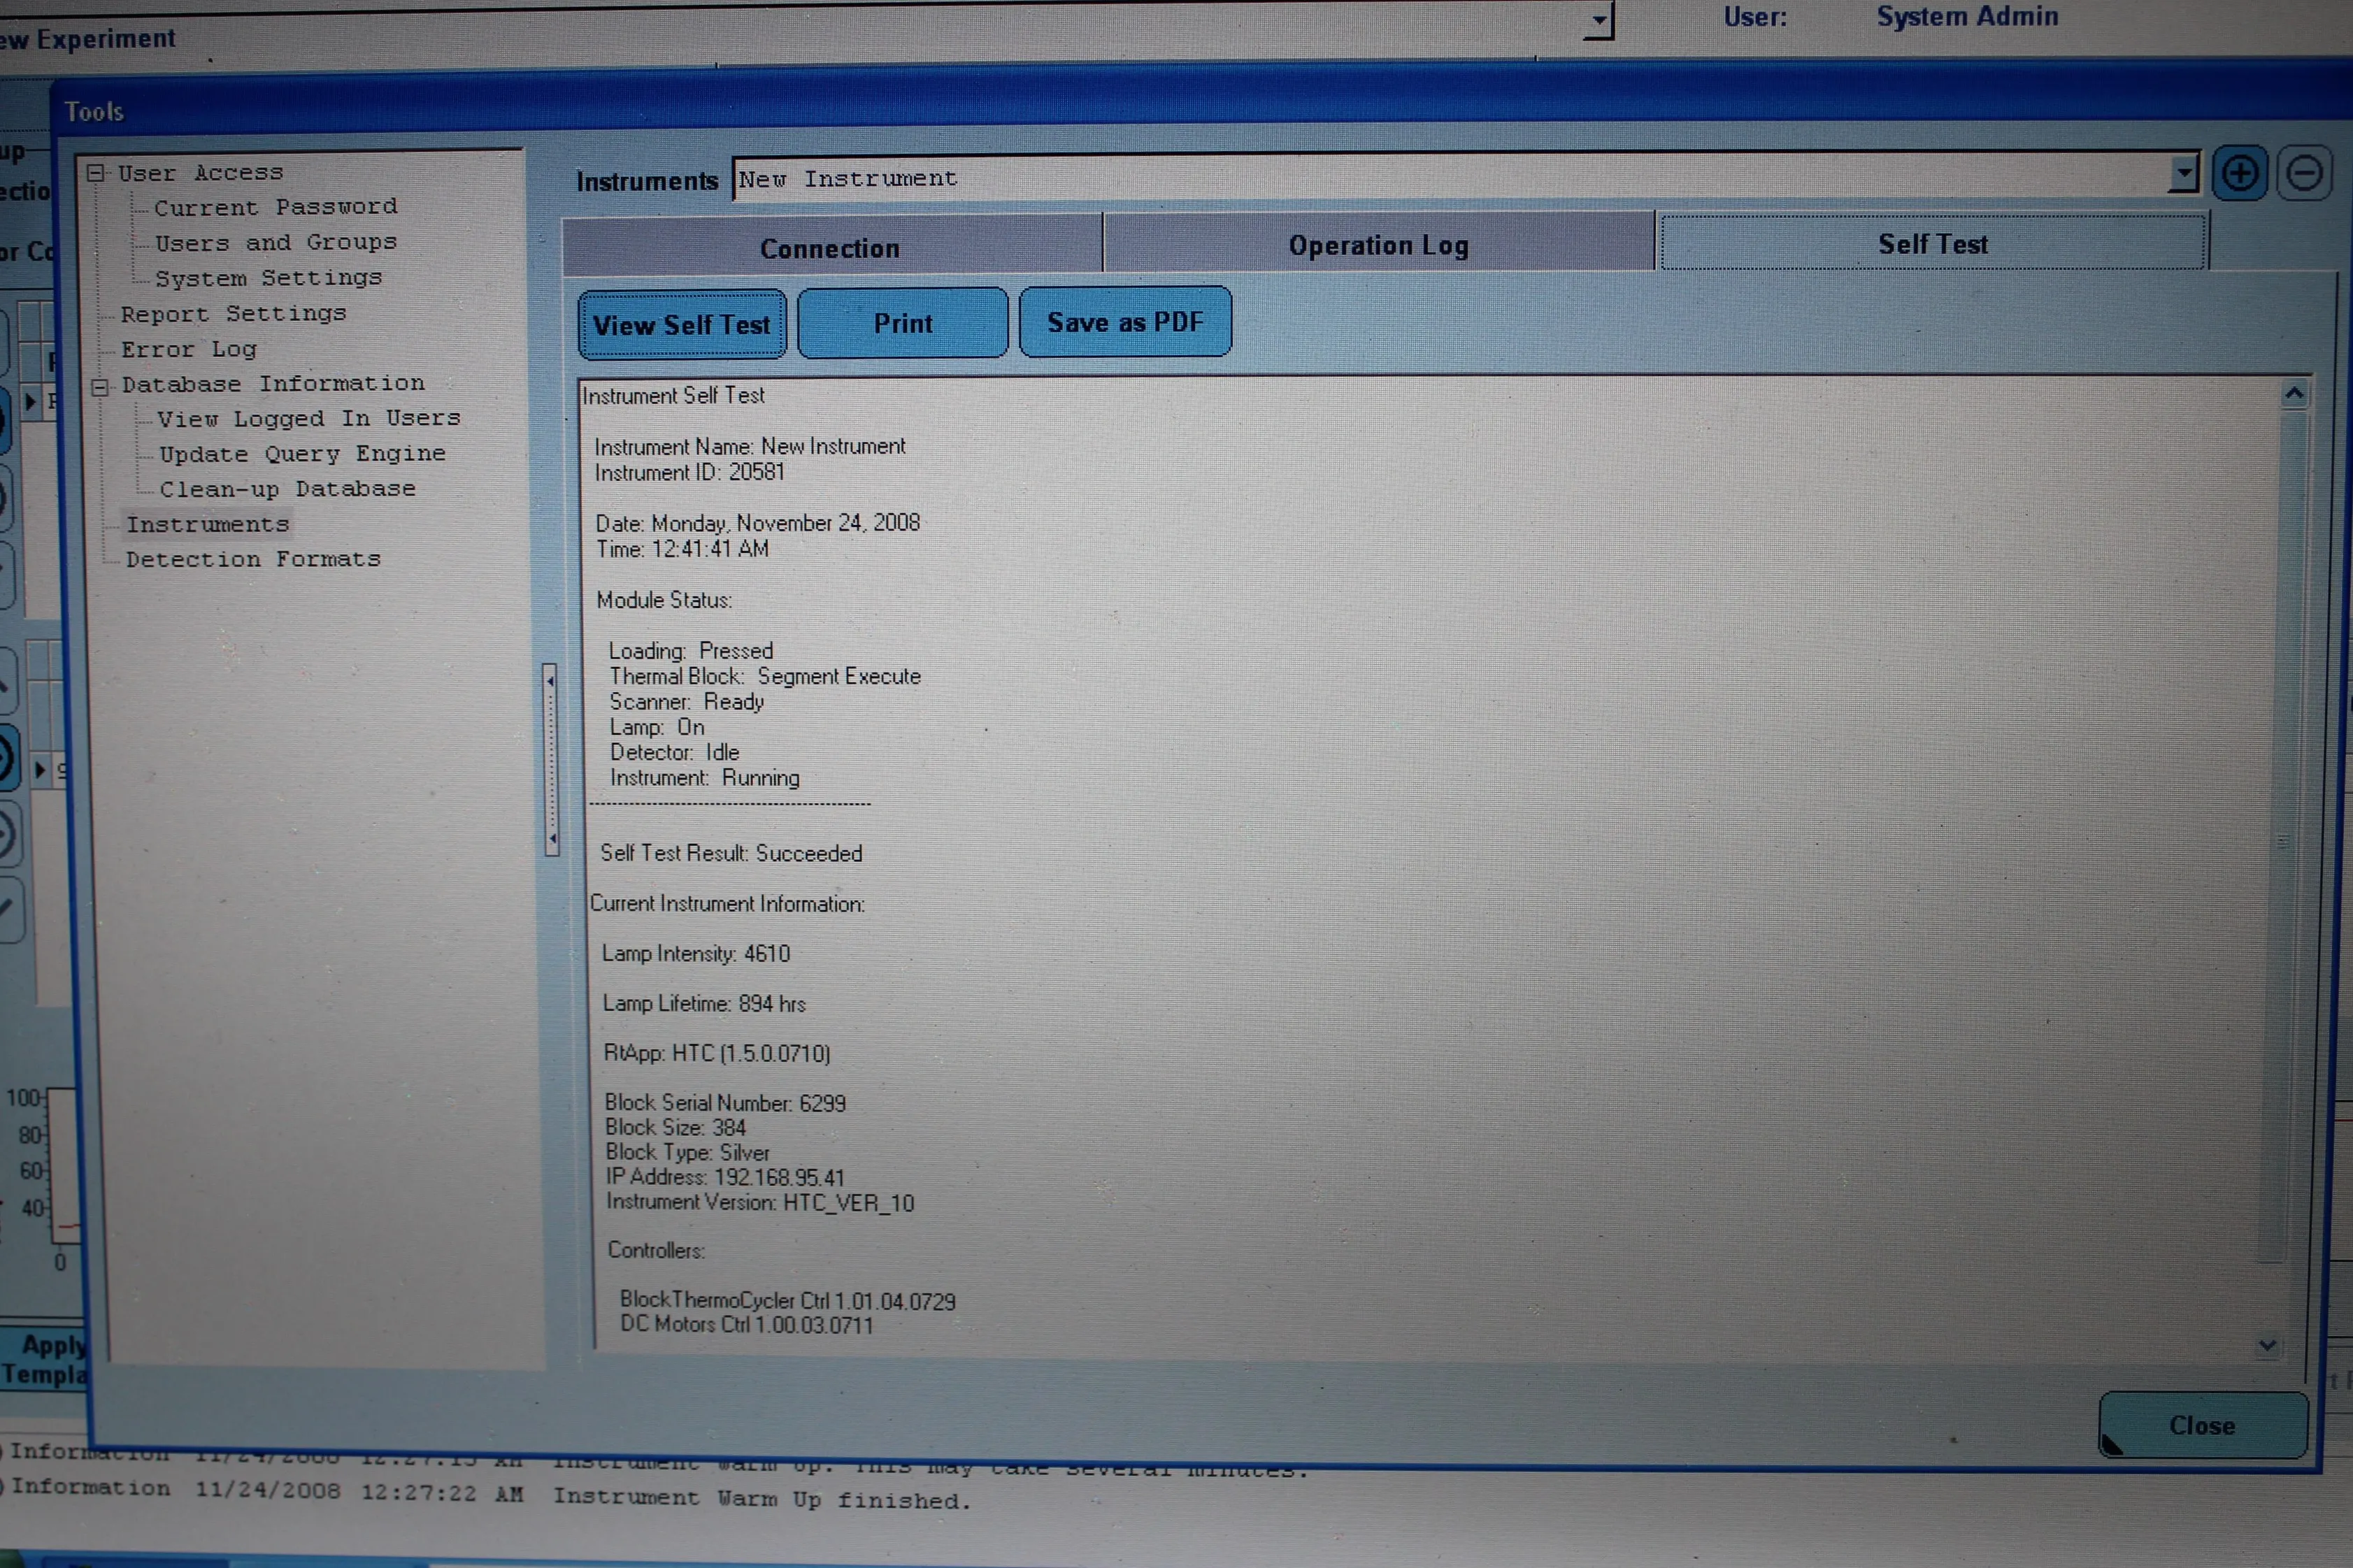The image size is (2353, 1568).
Task: Click the Block Serial Number: 6299 line
Action: 725,1103
